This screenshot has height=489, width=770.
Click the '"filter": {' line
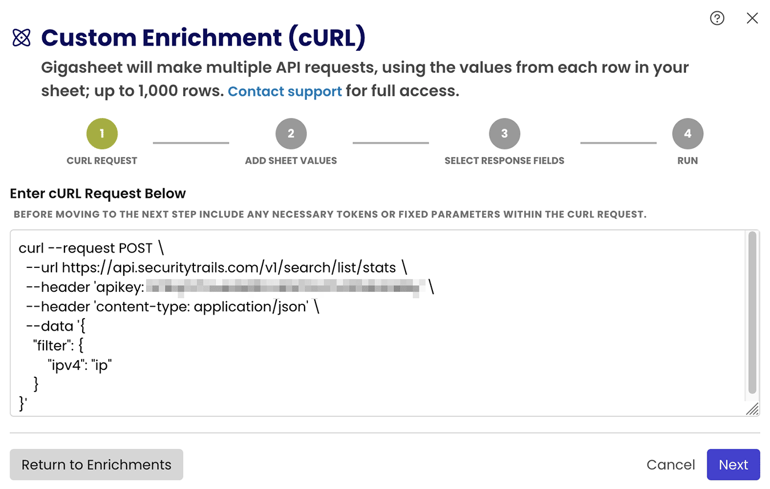pos(58,346)
